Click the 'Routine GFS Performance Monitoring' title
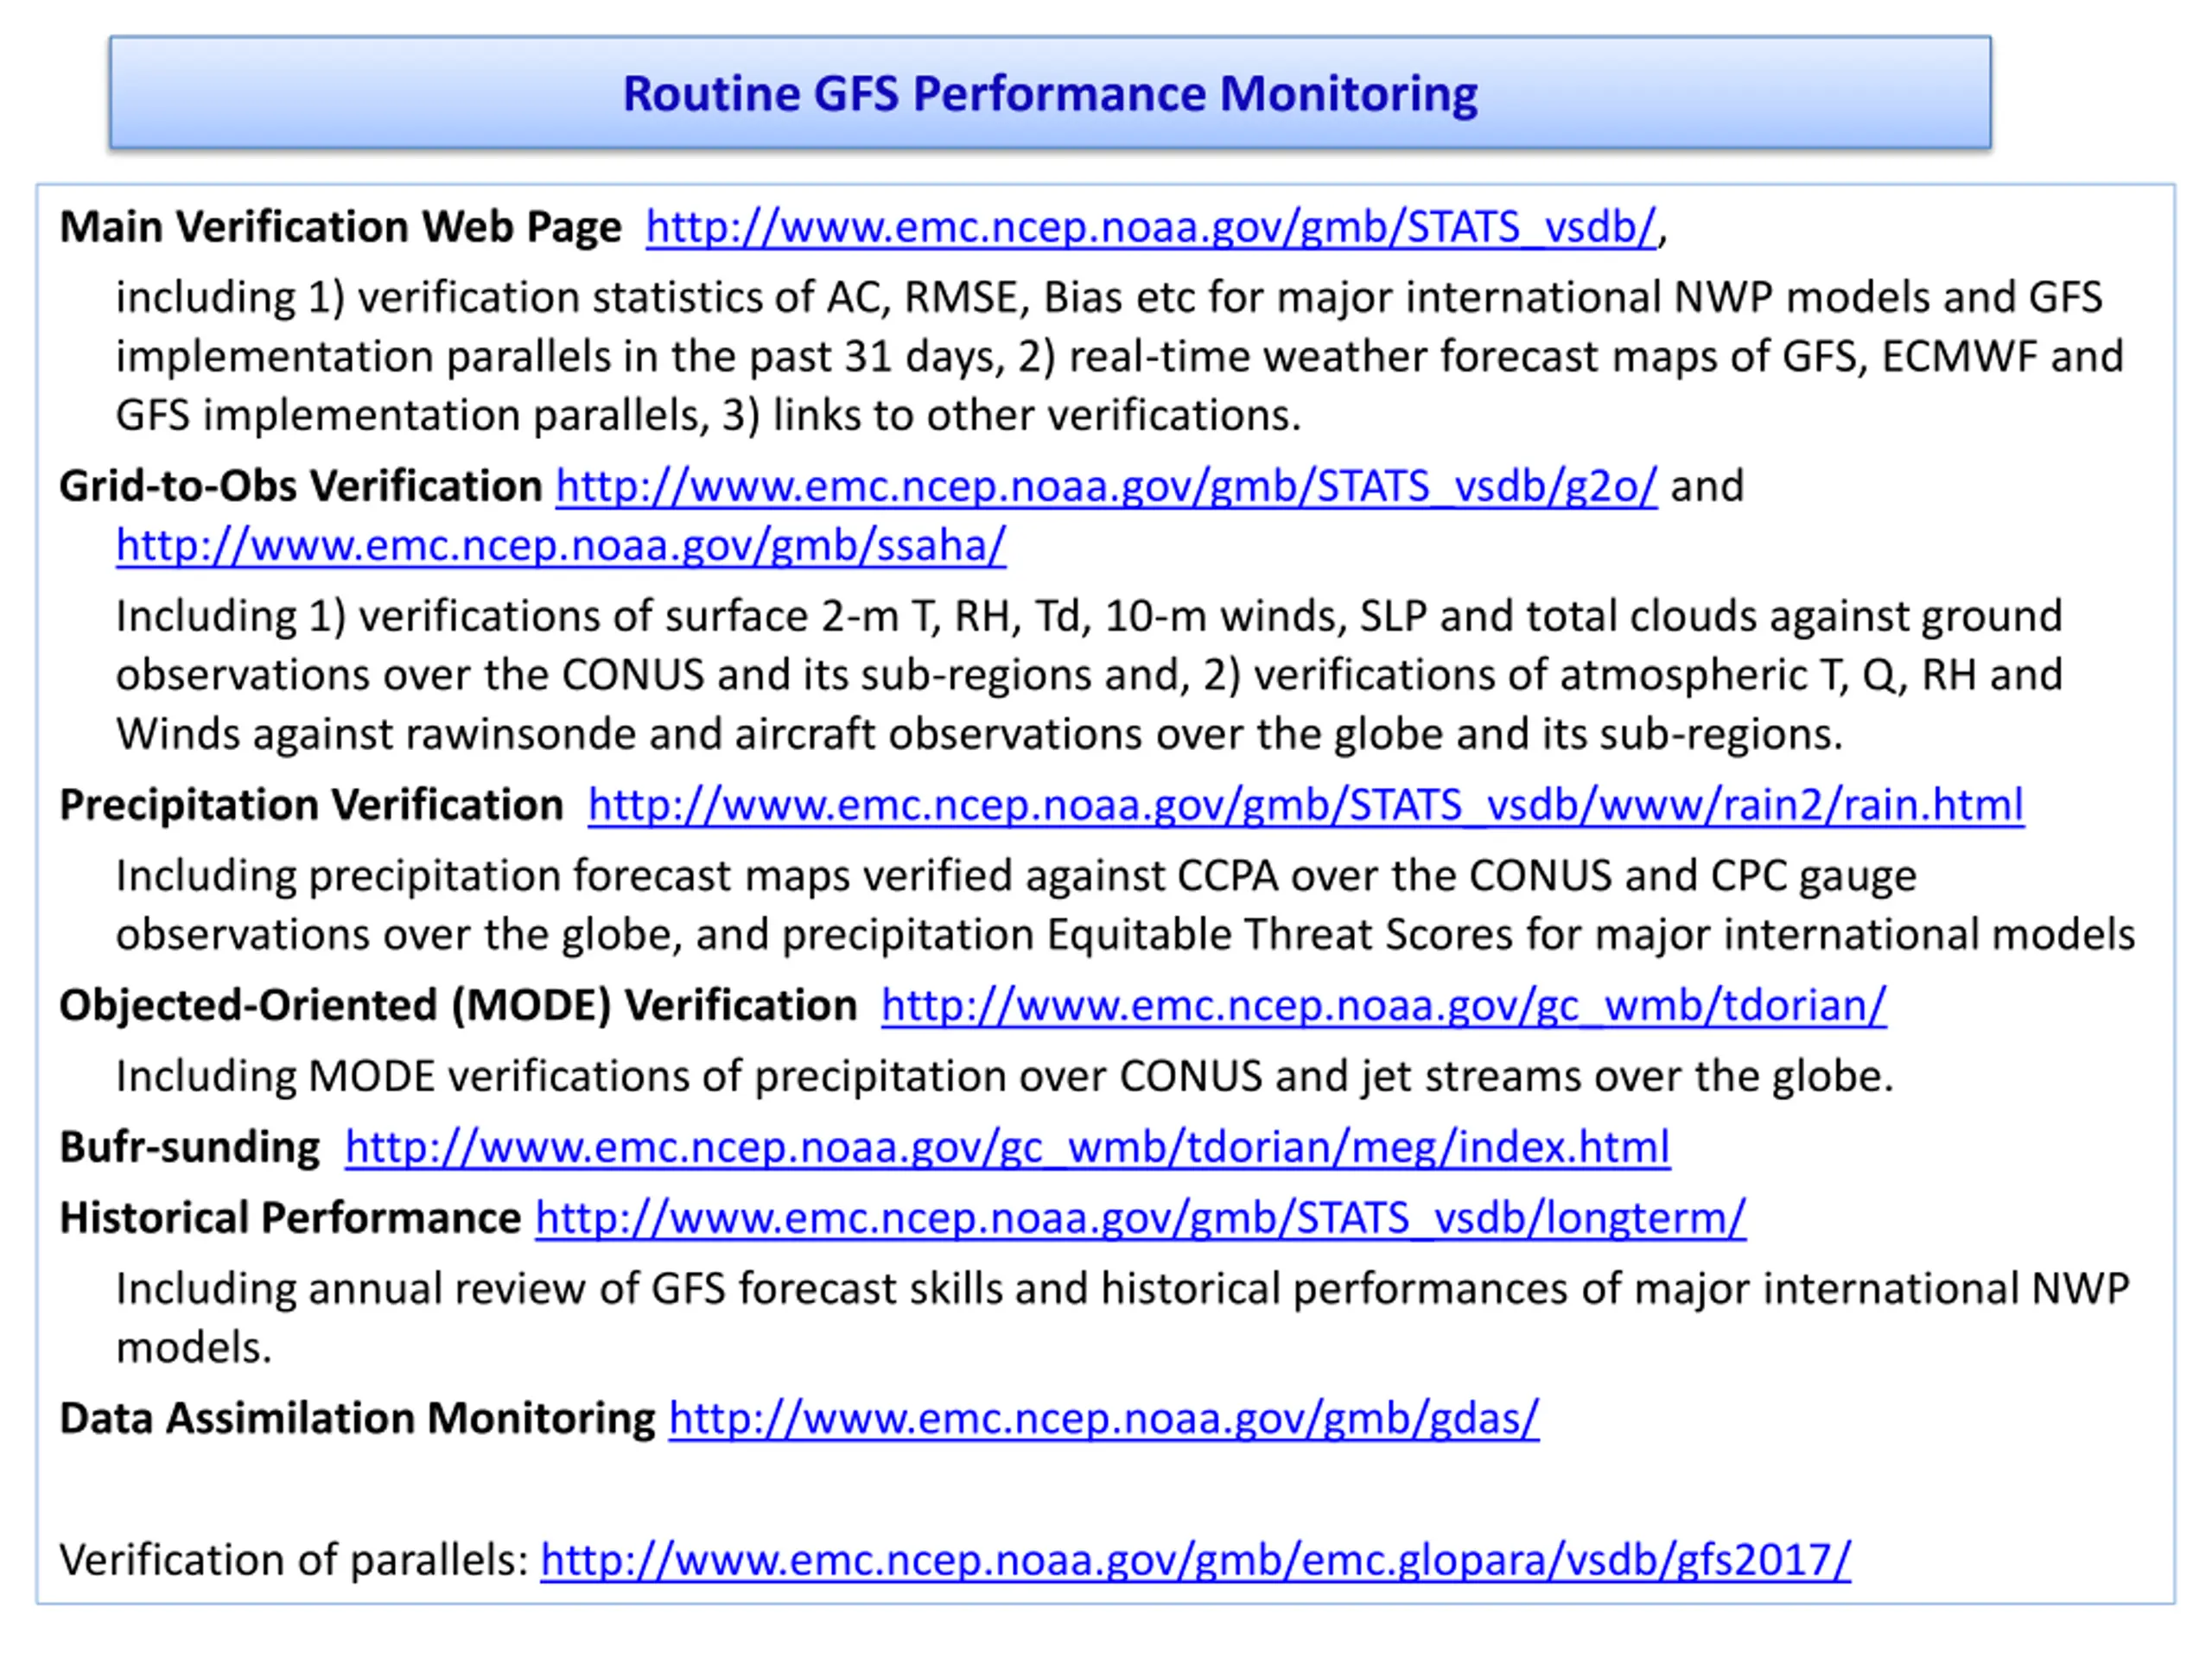This screenshot has width=2212, height=1659. tap(1050, 94)
